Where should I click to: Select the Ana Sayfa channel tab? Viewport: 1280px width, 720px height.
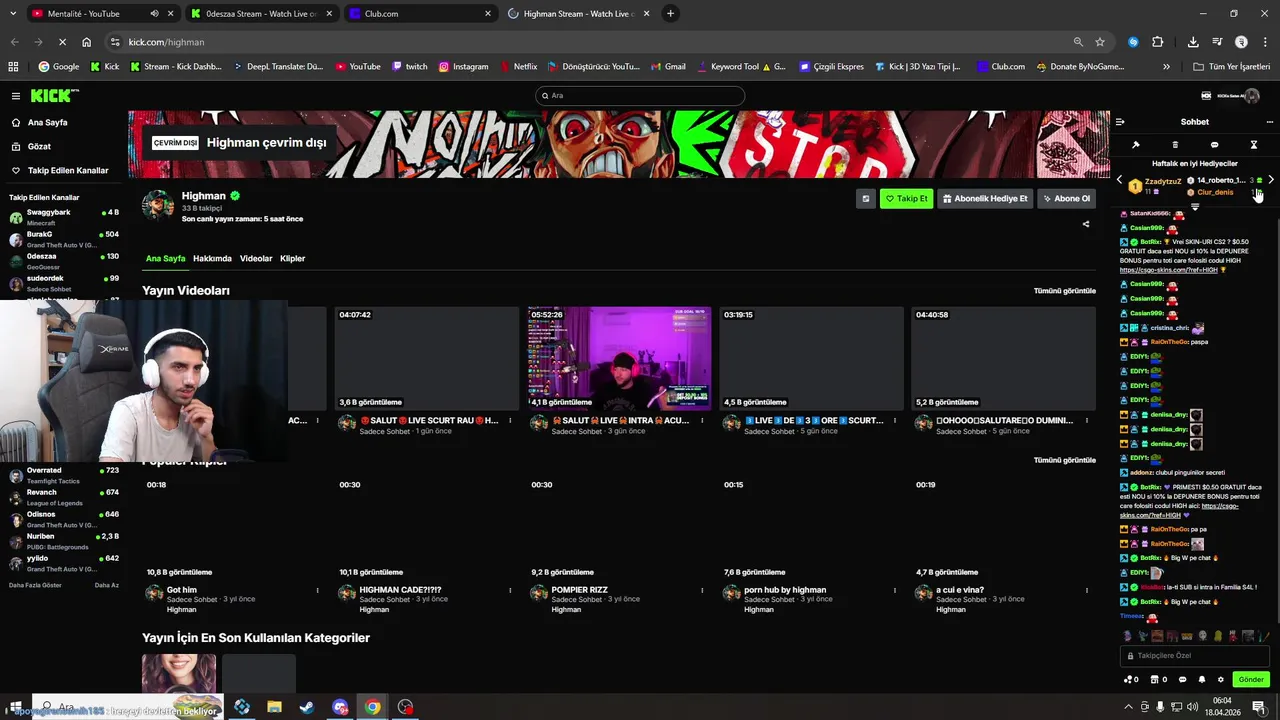[165, 258]
